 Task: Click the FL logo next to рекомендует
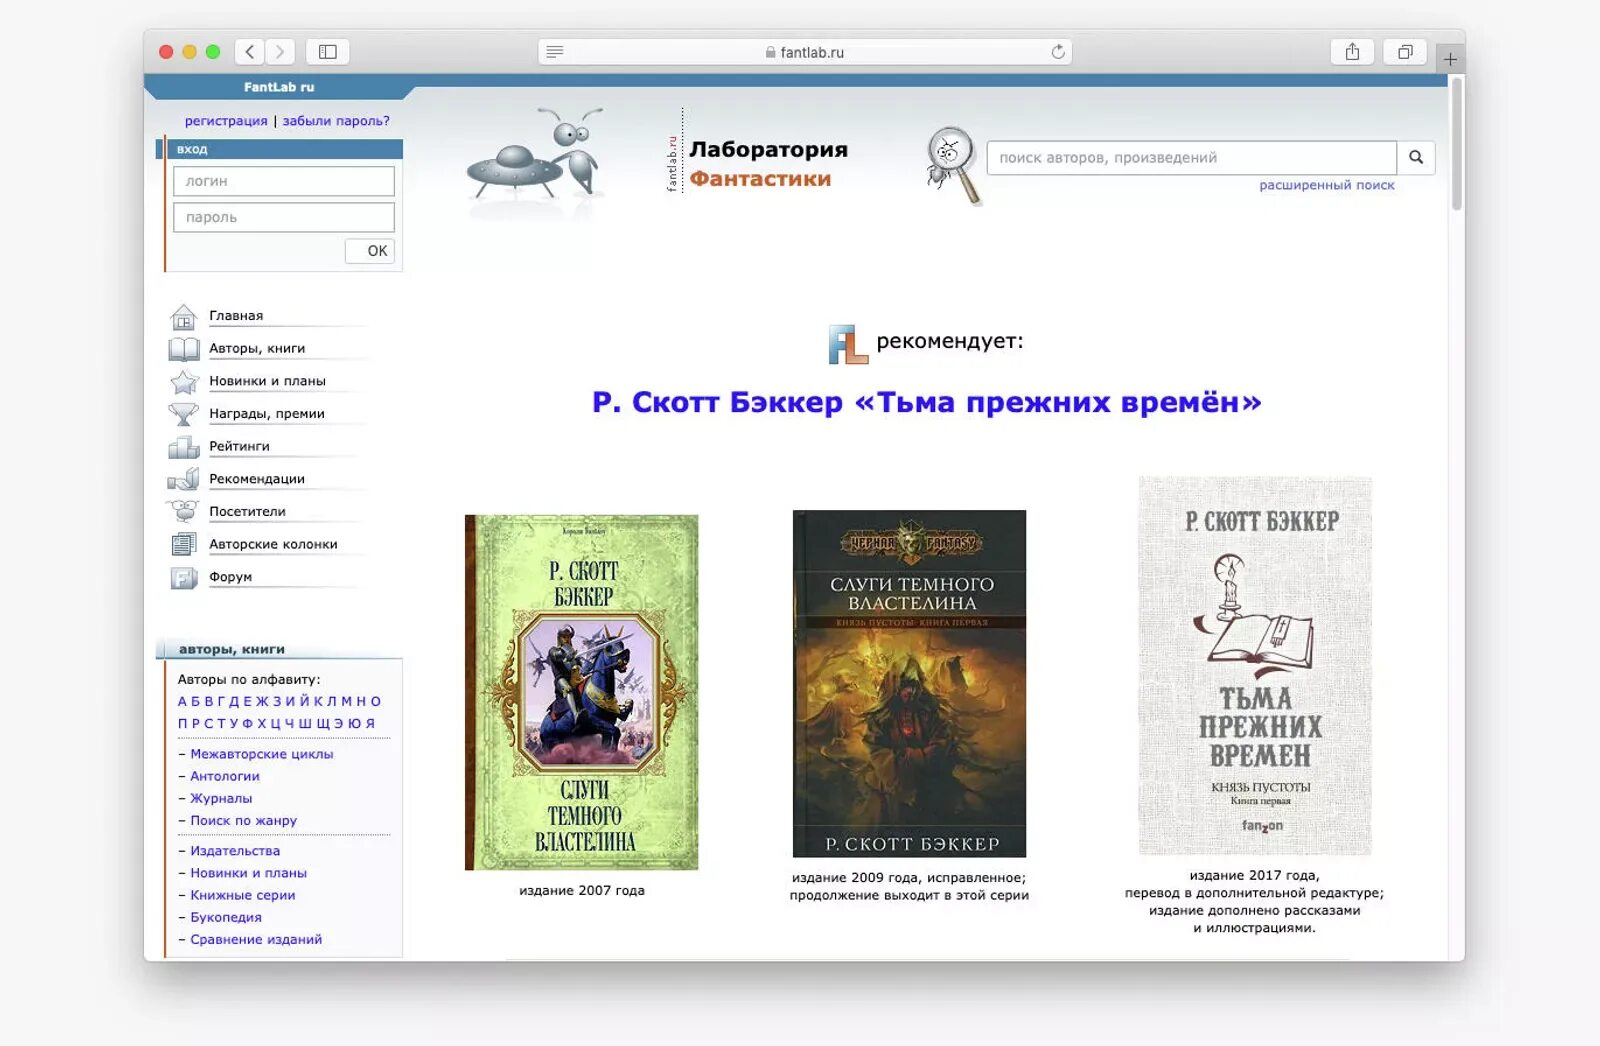[x=848, y=344]
